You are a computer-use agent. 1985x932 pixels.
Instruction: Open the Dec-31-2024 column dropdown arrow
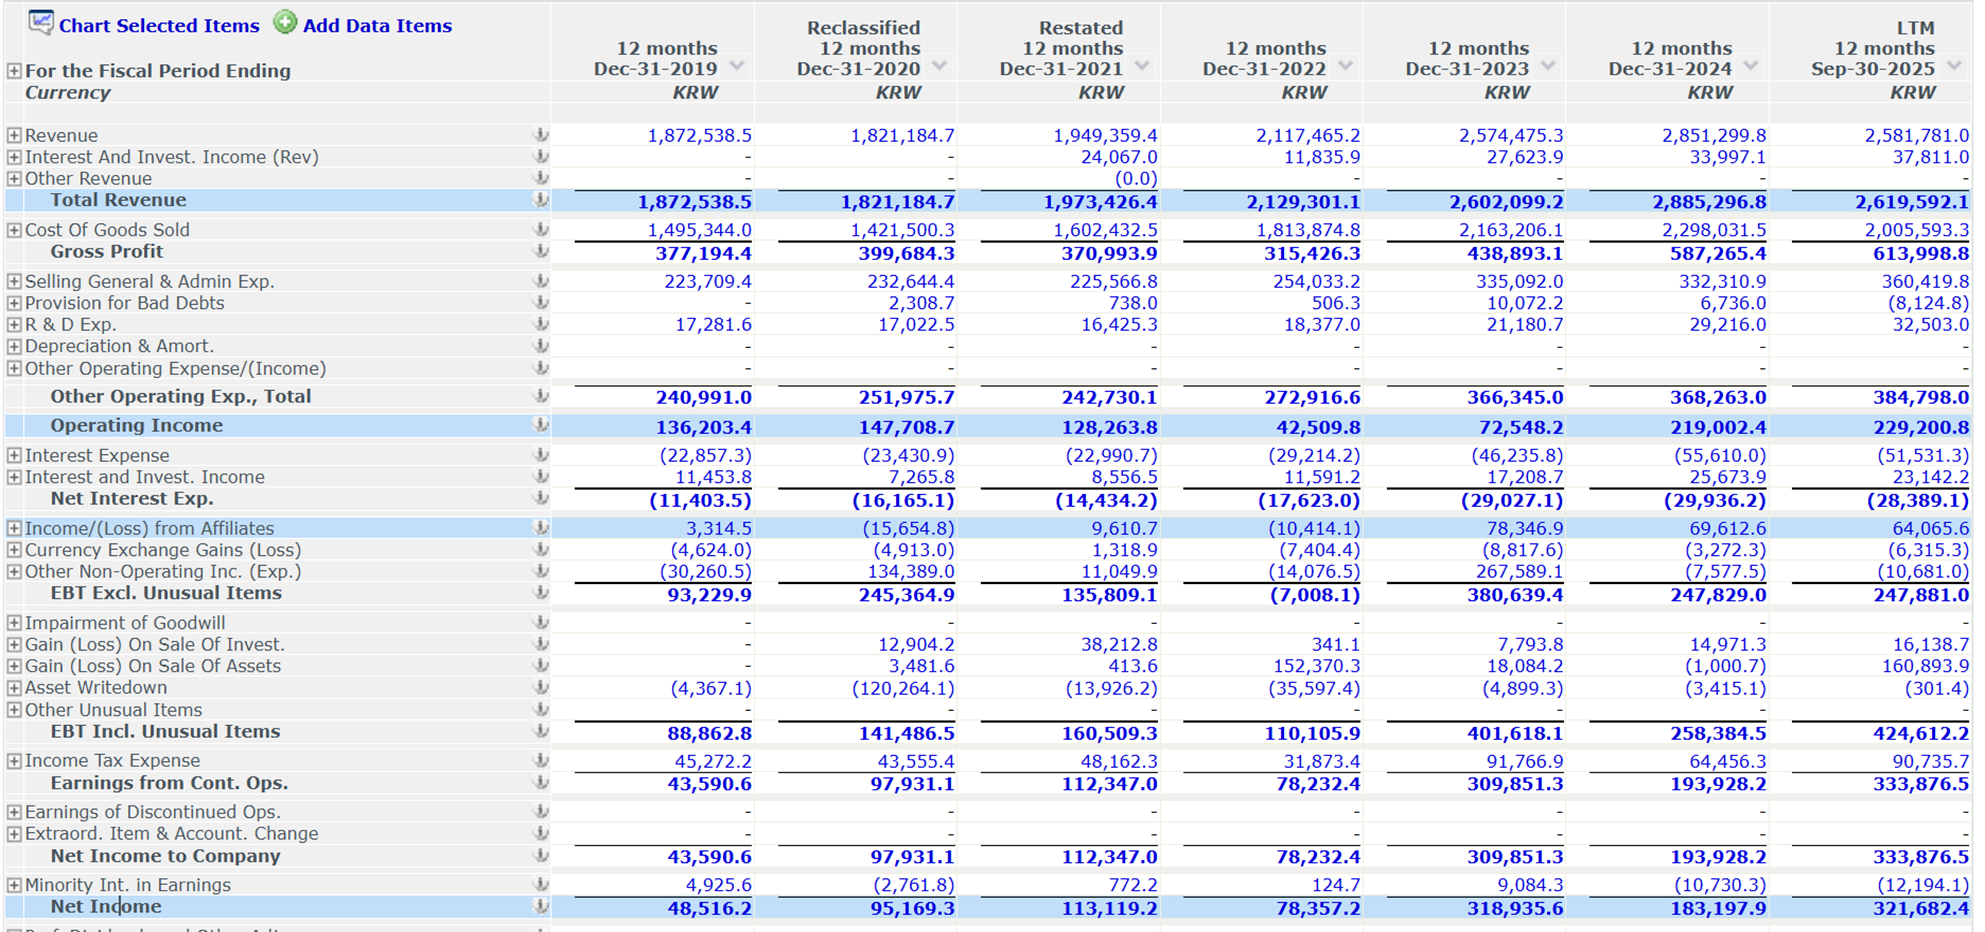coord(1752,66)
